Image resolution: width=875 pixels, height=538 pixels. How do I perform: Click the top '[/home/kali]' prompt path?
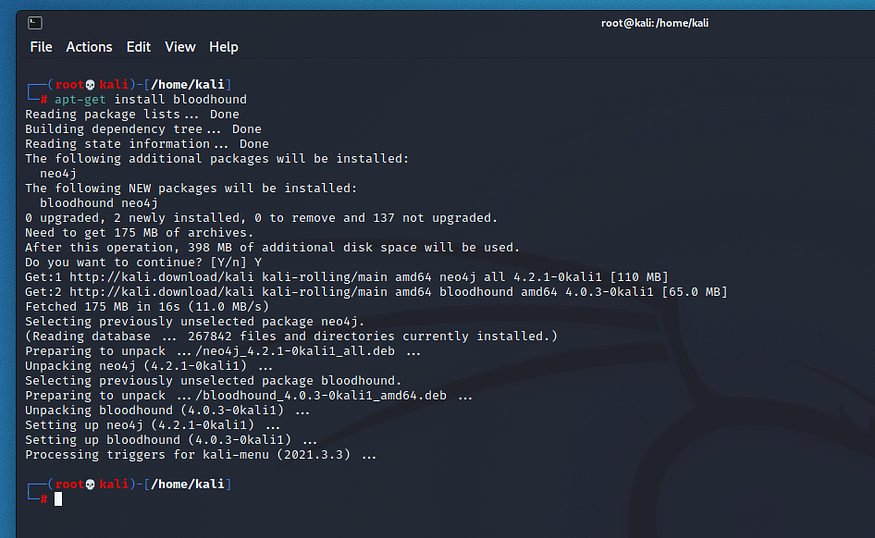pos(188,84)
